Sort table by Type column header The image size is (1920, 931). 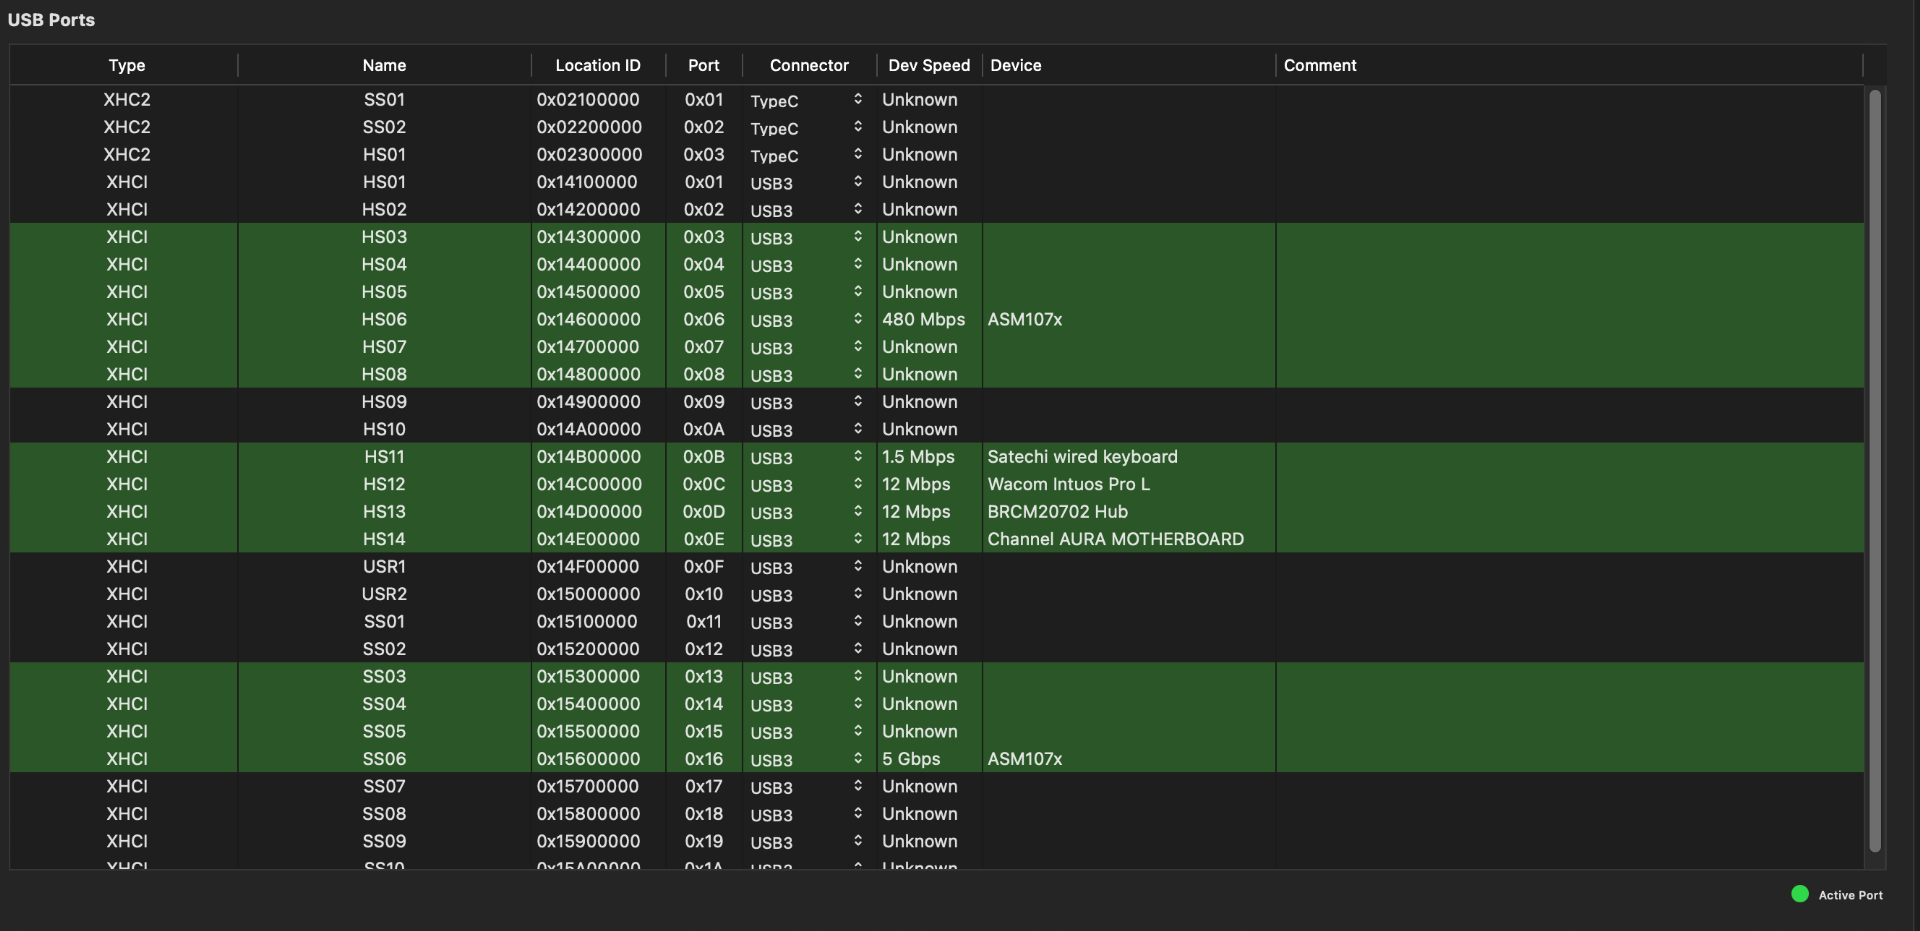(x=126, y=65)
